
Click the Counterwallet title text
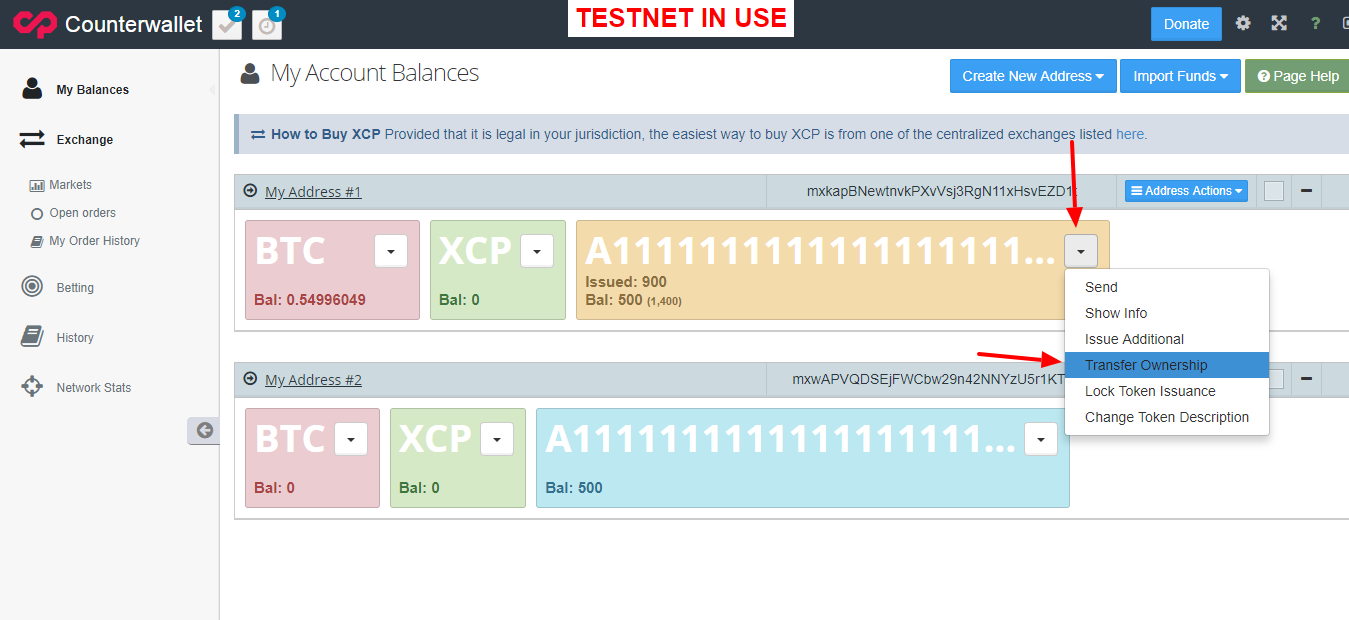134,24
